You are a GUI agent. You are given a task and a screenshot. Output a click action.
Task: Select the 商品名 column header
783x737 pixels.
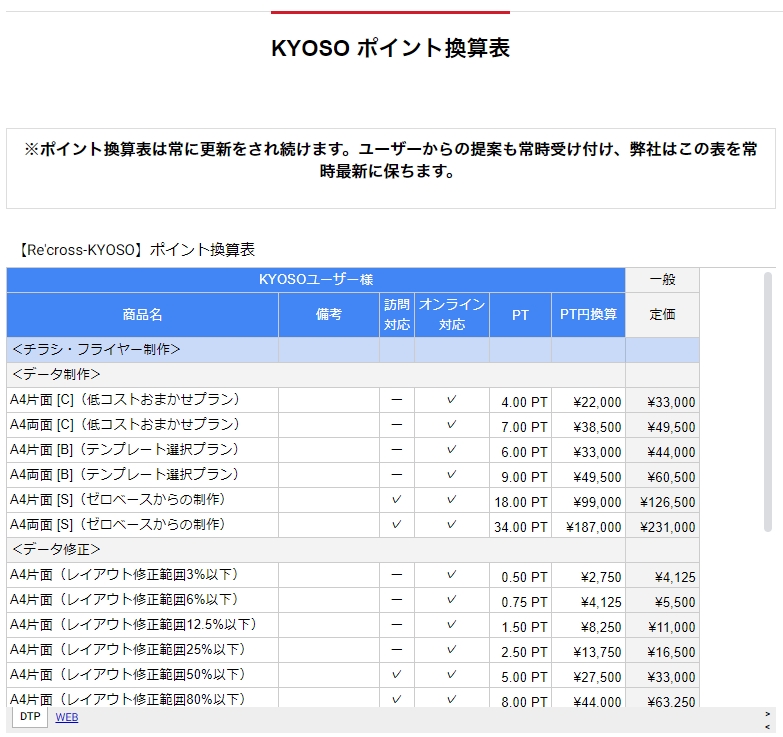tap(142, 315)
